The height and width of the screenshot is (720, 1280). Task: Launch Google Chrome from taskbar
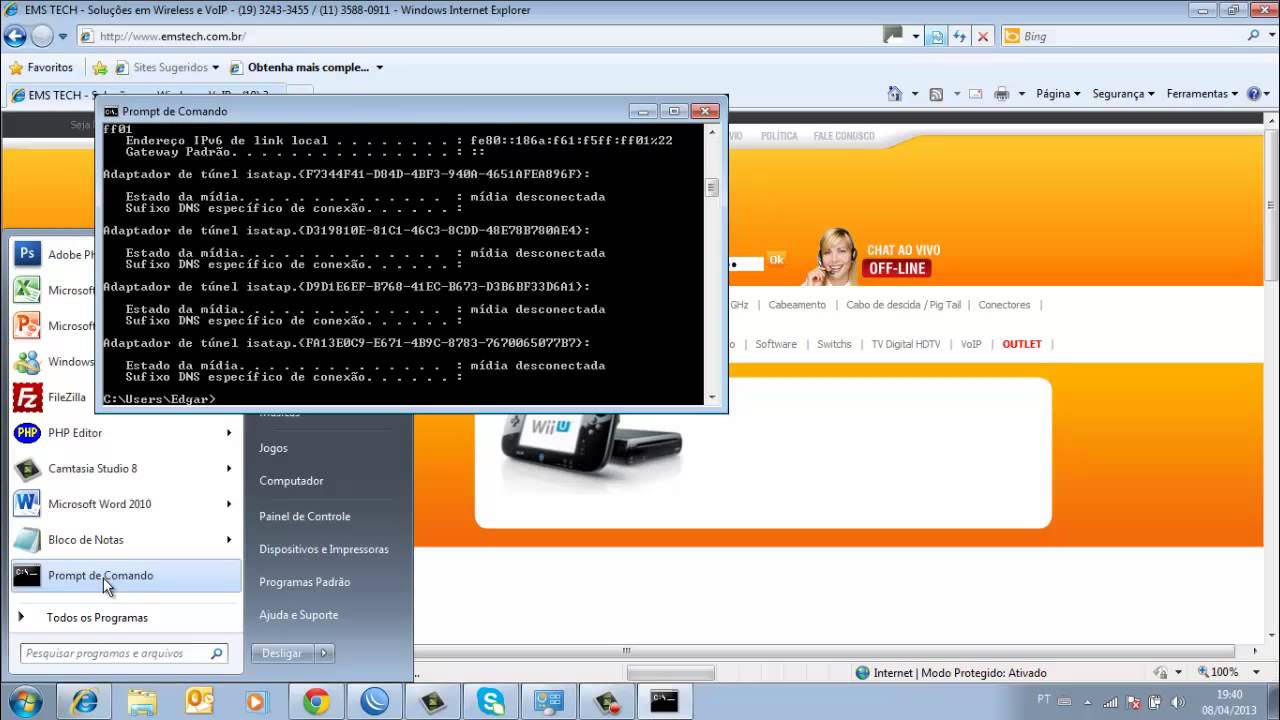pos(316,702)
